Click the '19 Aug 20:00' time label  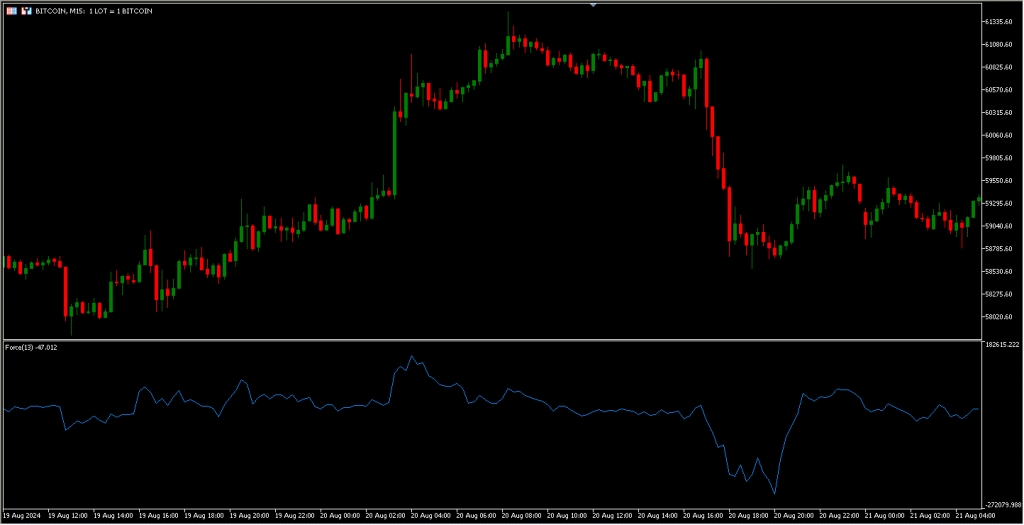pyautogui.click(x=249, y=515)
